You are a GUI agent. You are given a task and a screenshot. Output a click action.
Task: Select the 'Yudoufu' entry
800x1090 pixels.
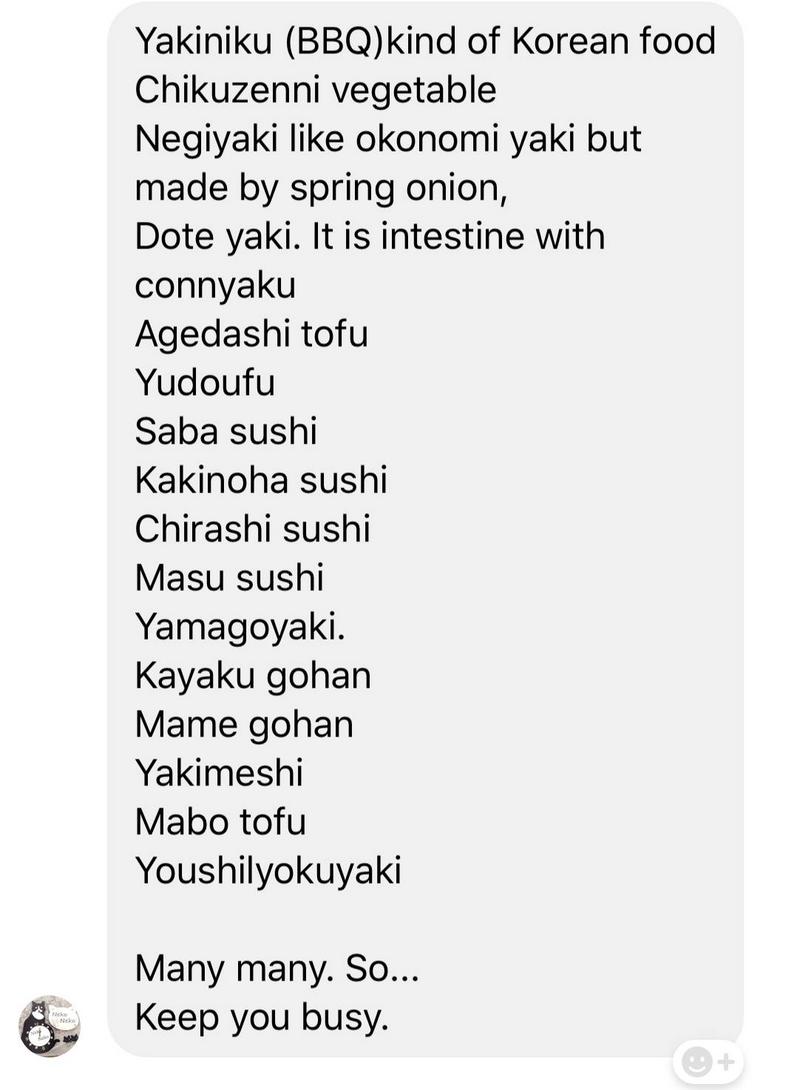click(205, 382)
